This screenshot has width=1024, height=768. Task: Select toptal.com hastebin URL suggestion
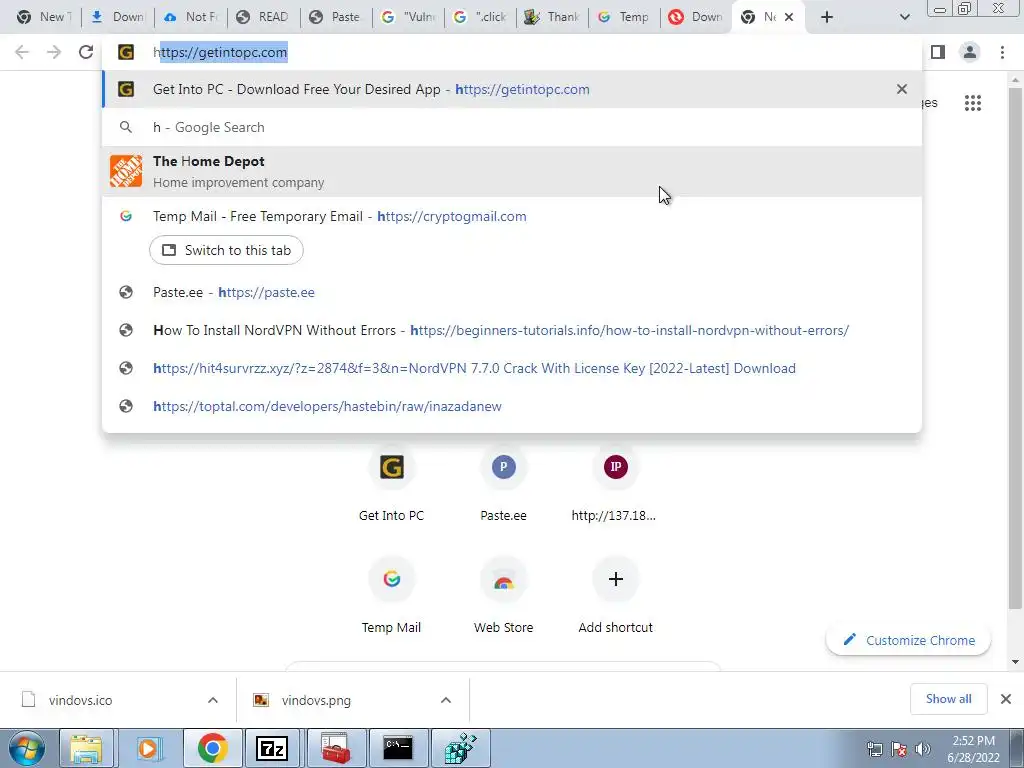click(x=512, y=406)
